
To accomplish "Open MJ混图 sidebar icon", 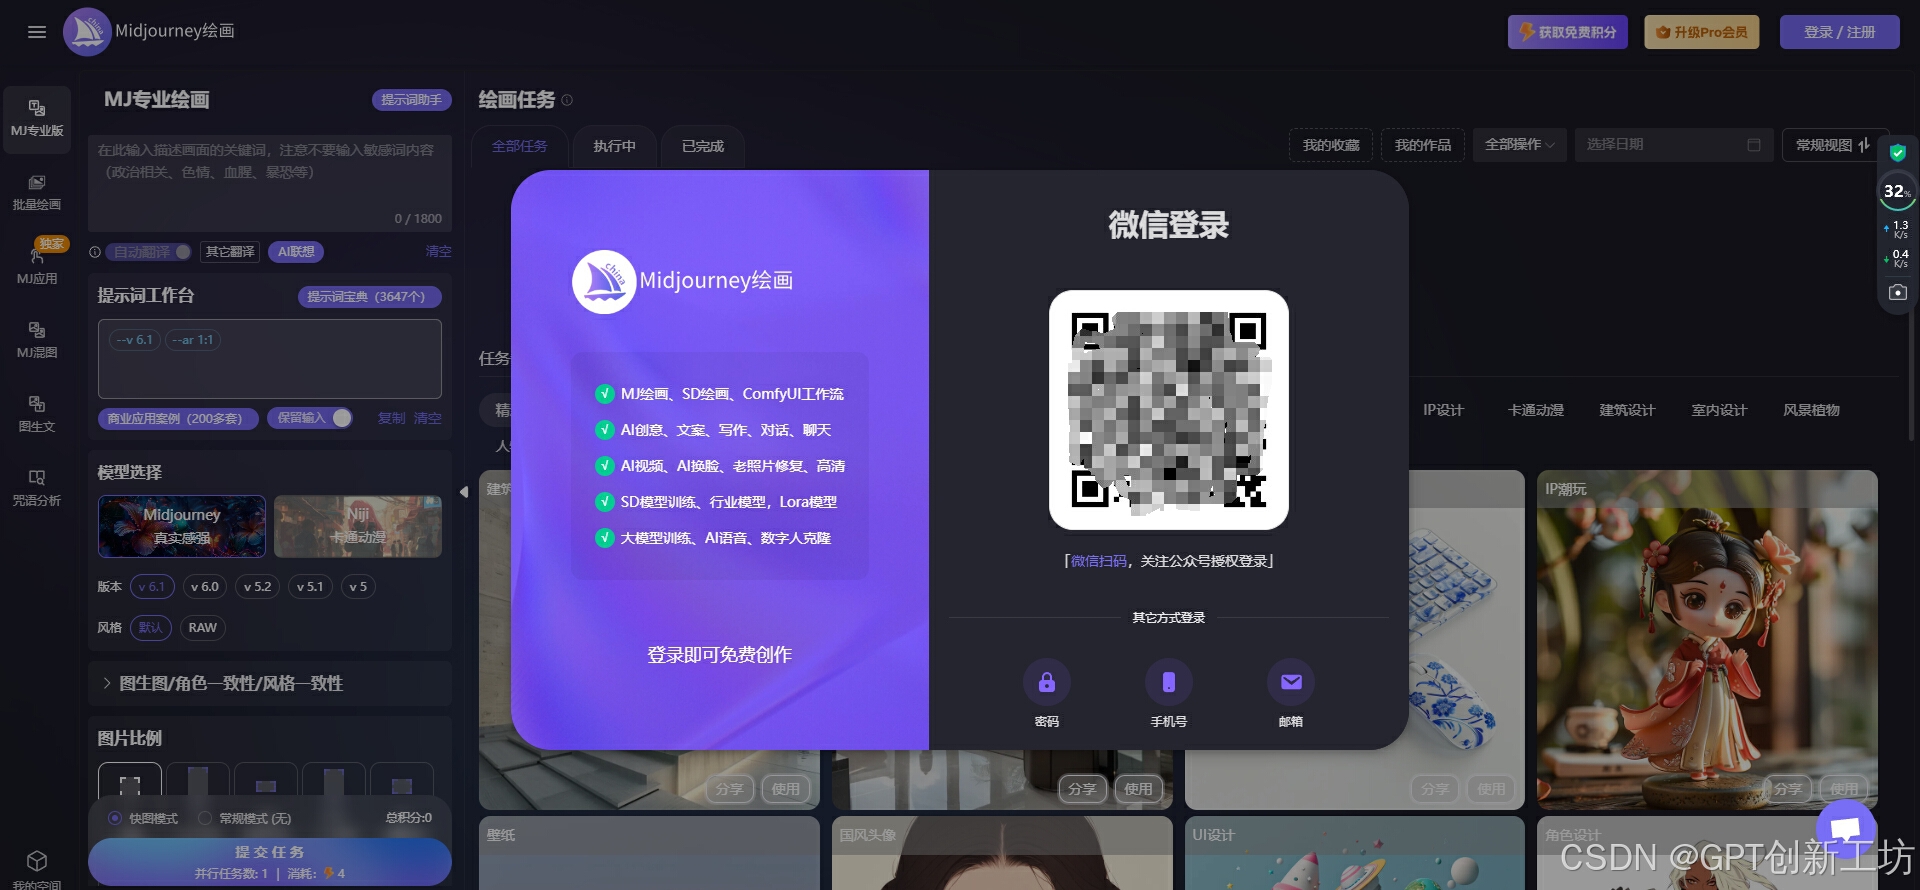I will pyautogui.click(x=37, y=340).
